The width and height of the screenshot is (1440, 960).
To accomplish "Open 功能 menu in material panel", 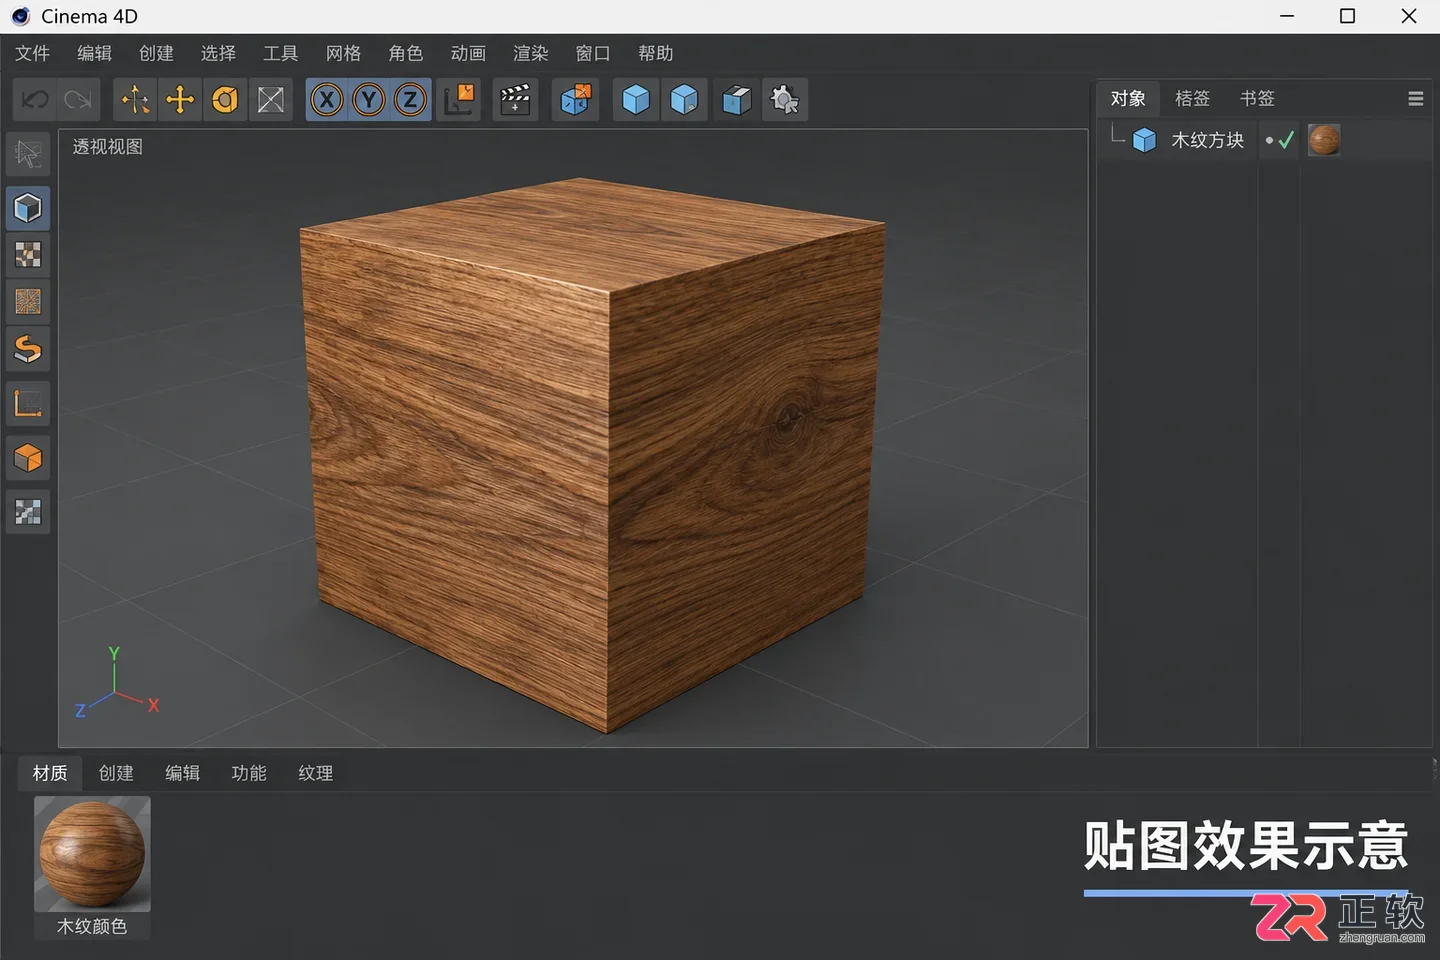I will coord(249,773).
